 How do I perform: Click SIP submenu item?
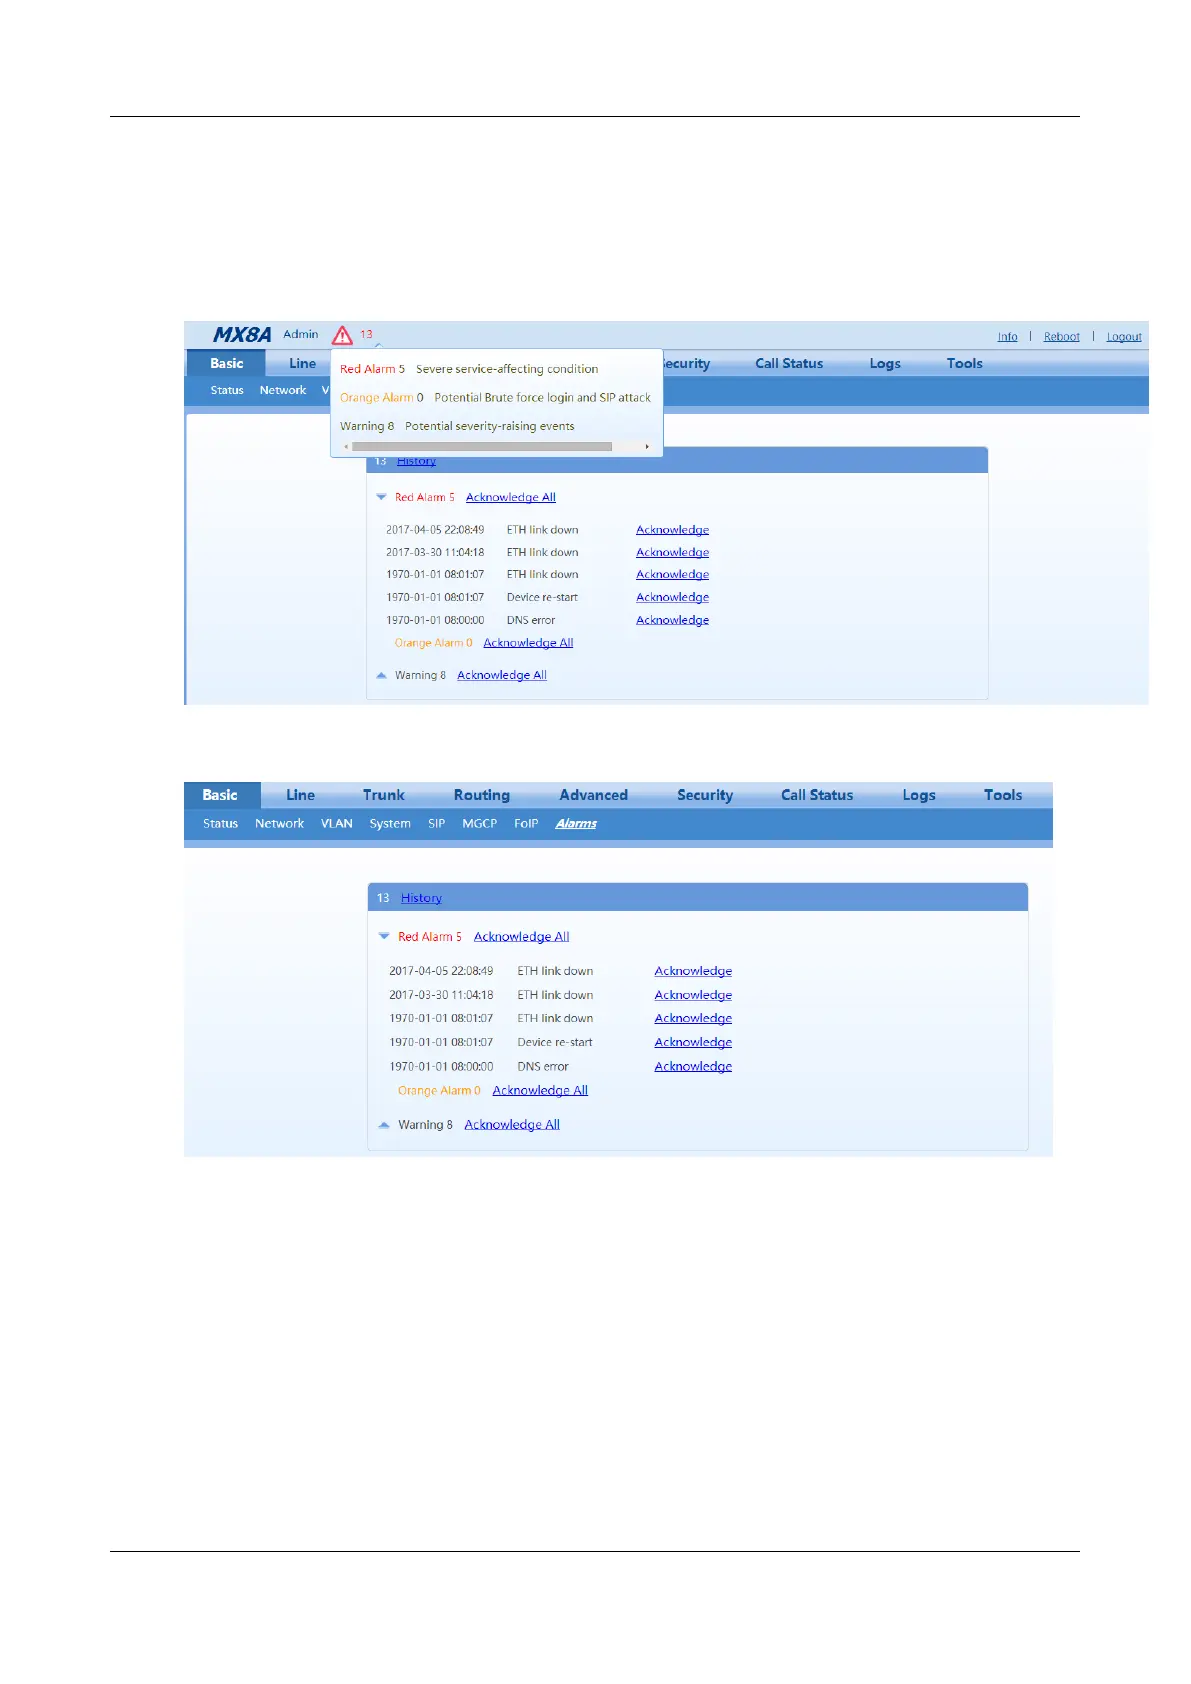pos(437,824)
